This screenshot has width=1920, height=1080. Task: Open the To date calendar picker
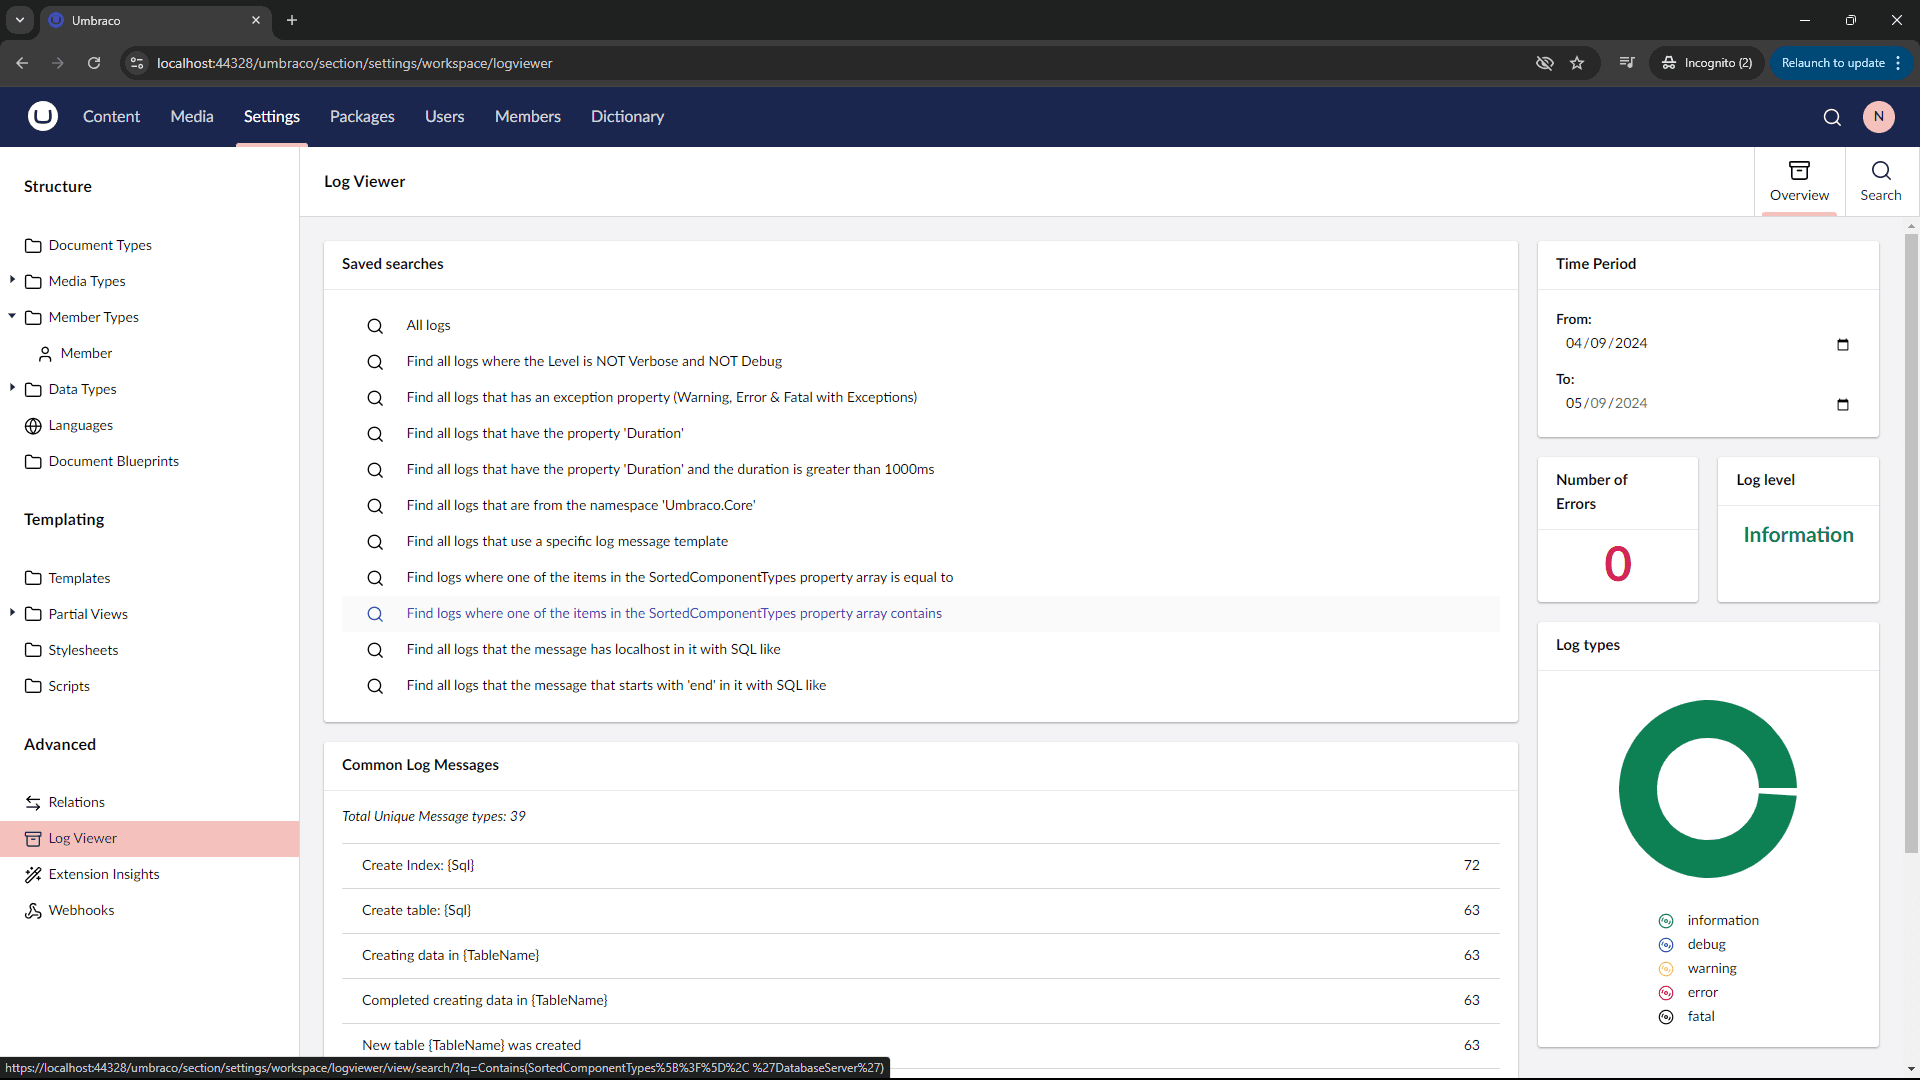coord(1843,404)
